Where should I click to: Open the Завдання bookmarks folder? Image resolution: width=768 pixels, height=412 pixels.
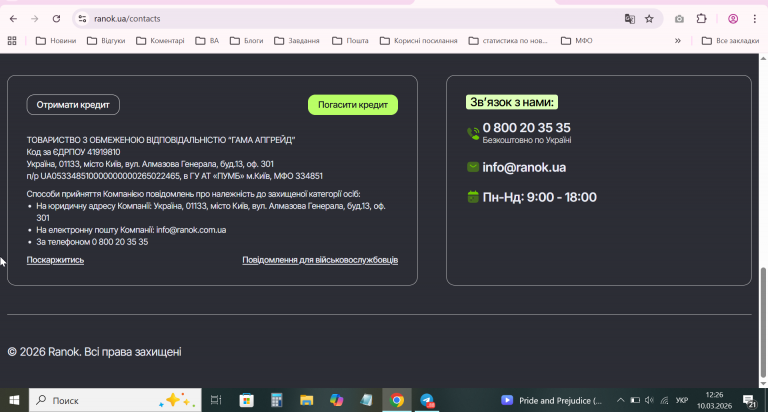click(297, 41)
